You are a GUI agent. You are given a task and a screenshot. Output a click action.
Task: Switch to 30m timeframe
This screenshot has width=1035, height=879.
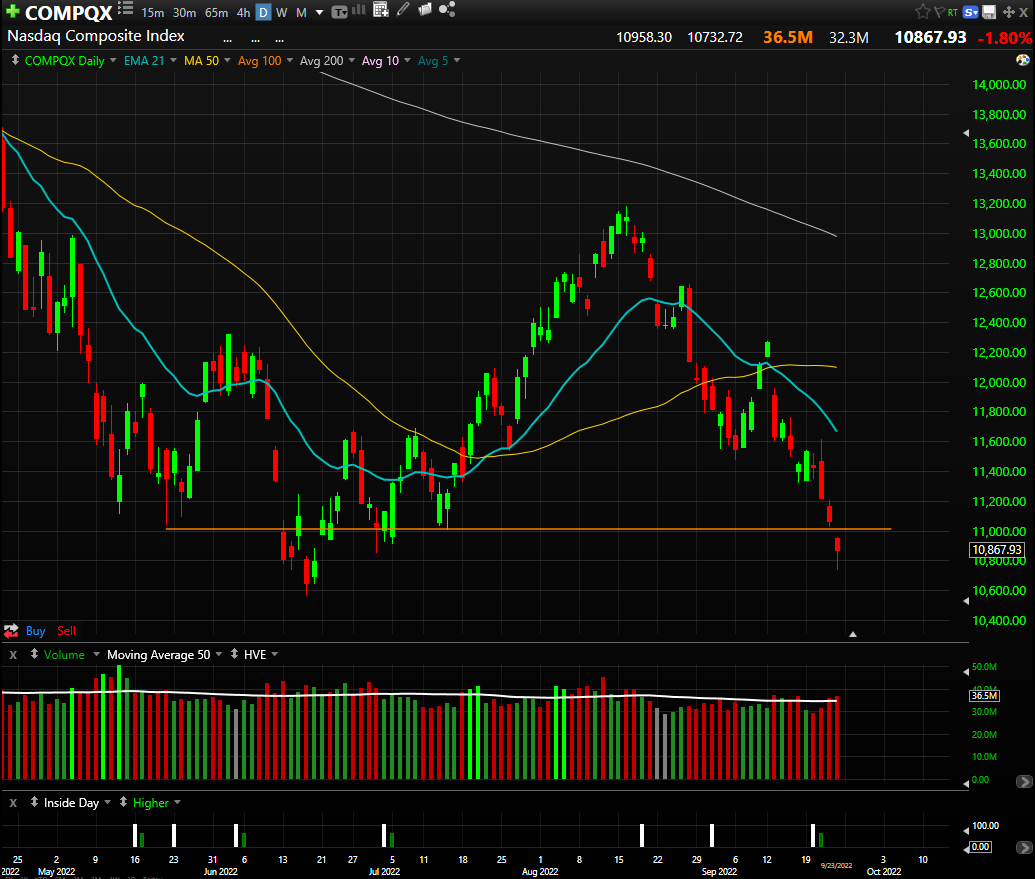pos(184,13)
